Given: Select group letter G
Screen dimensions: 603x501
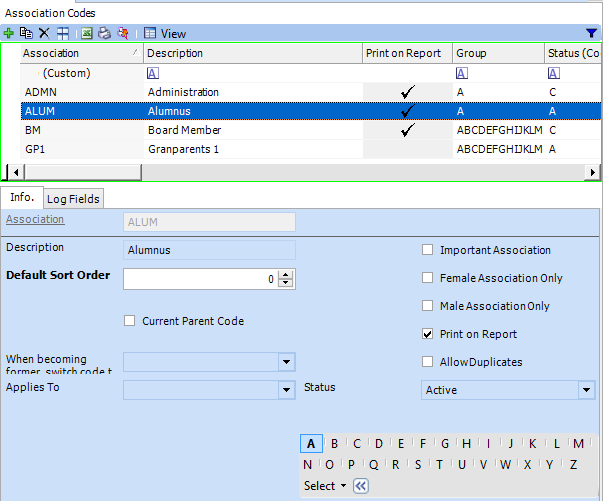Looking at the screenshot, I should [x=445, y=444].
